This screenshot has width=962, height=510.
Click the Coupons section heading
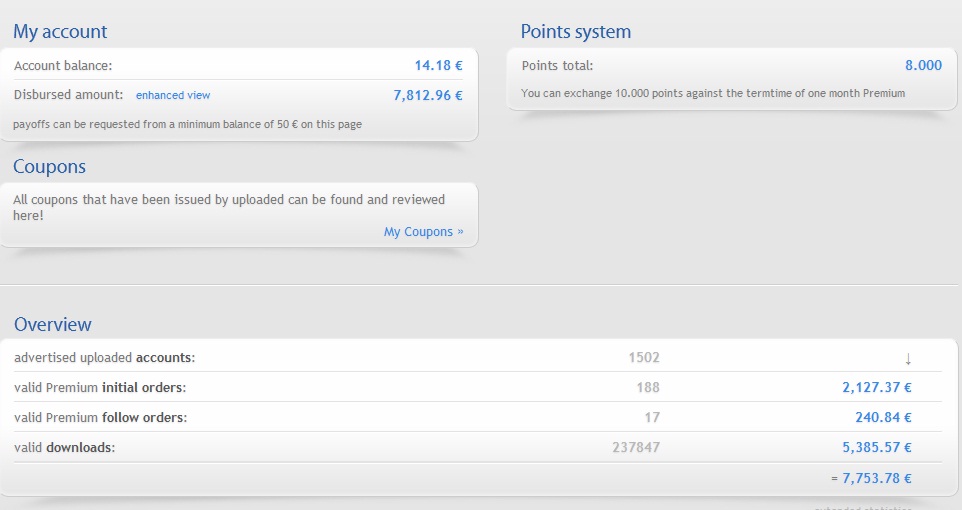tap(49, 167)
